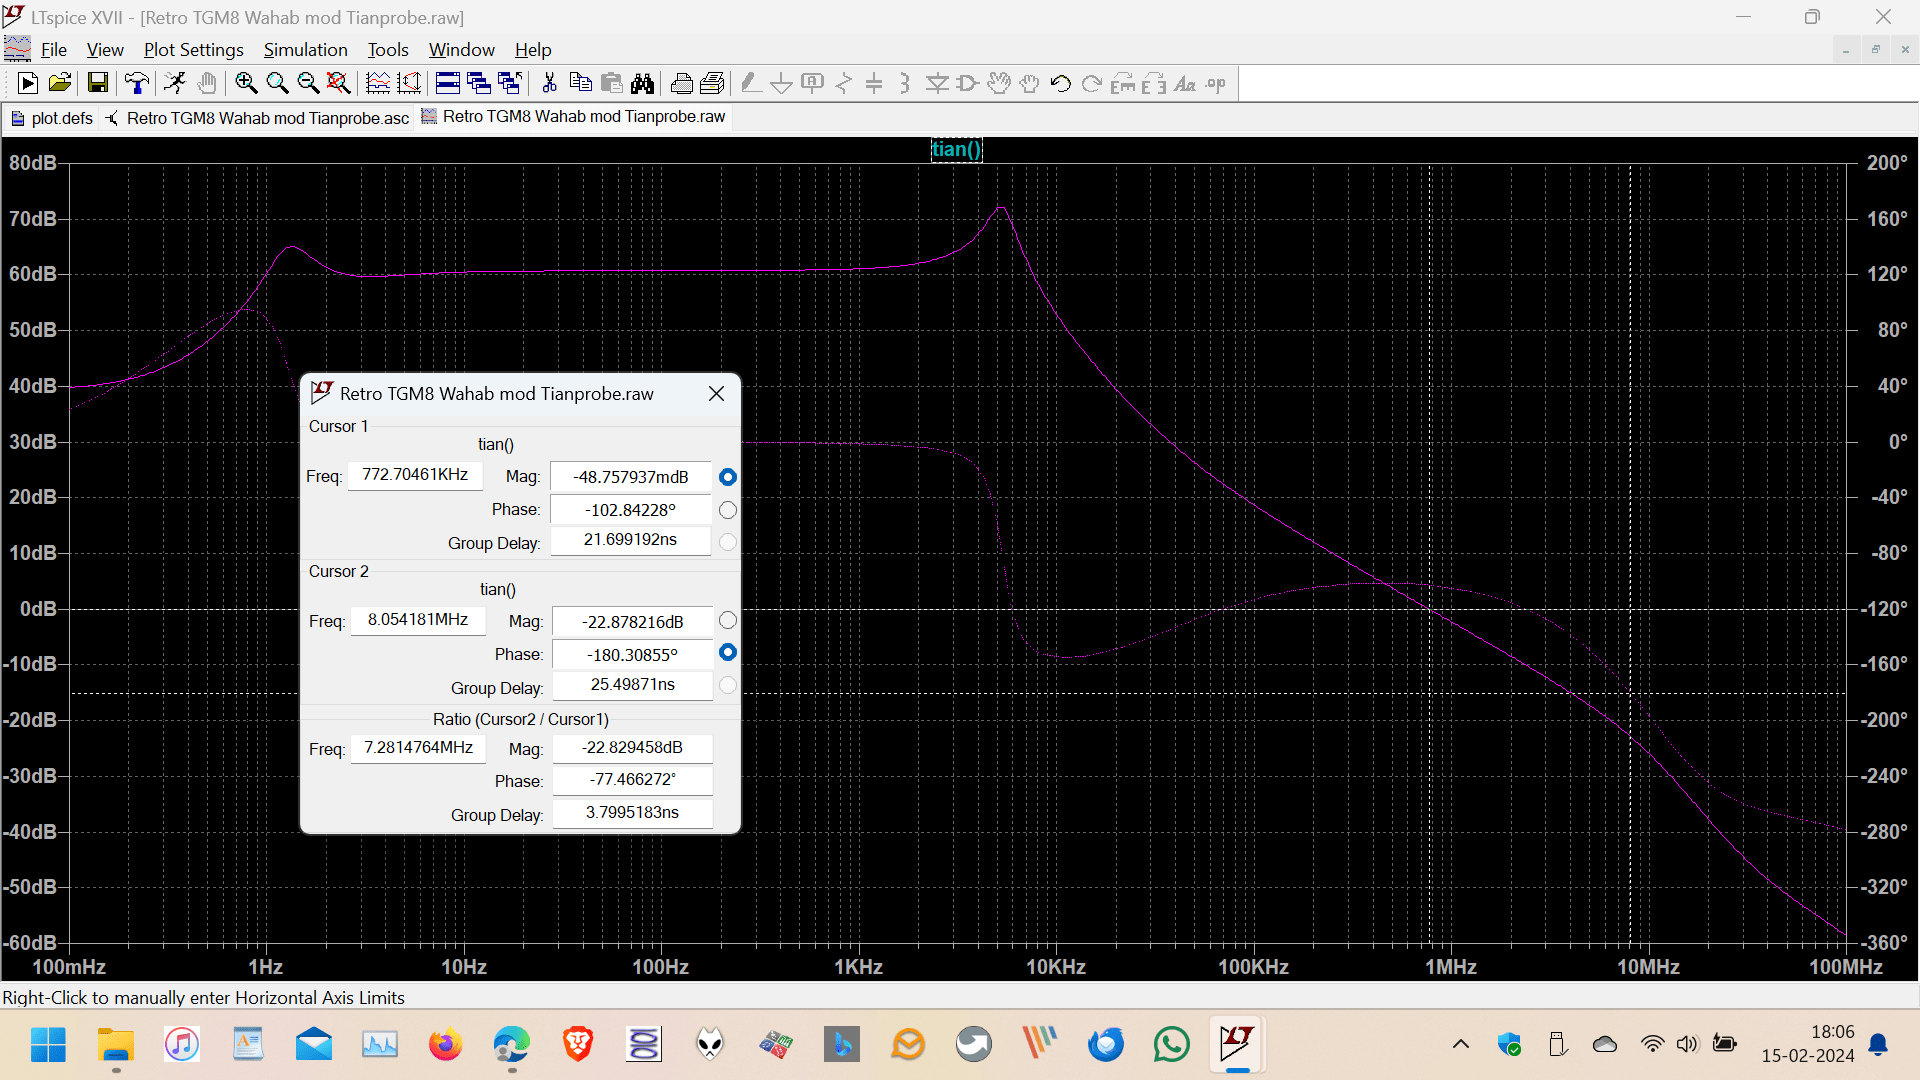
Task: Click the Close All windows icon
Action: (x=510, y=84)
